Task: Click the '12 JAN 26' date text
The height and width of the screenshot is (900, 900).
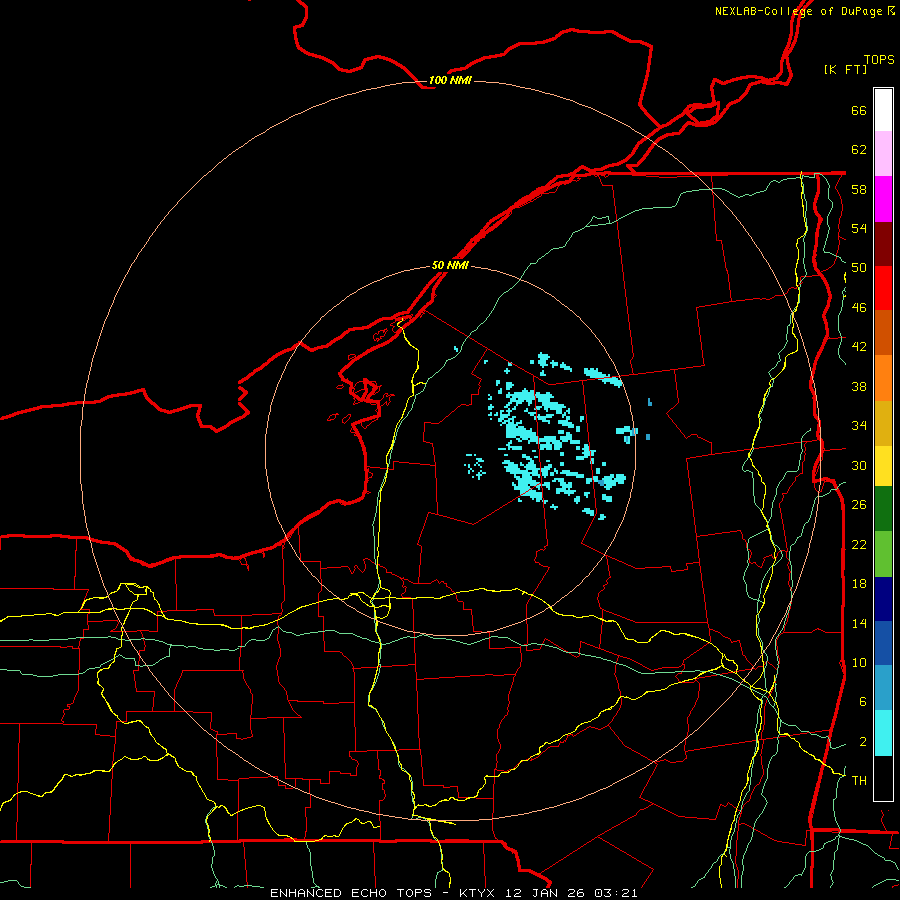Action: [x=546, y=893]
